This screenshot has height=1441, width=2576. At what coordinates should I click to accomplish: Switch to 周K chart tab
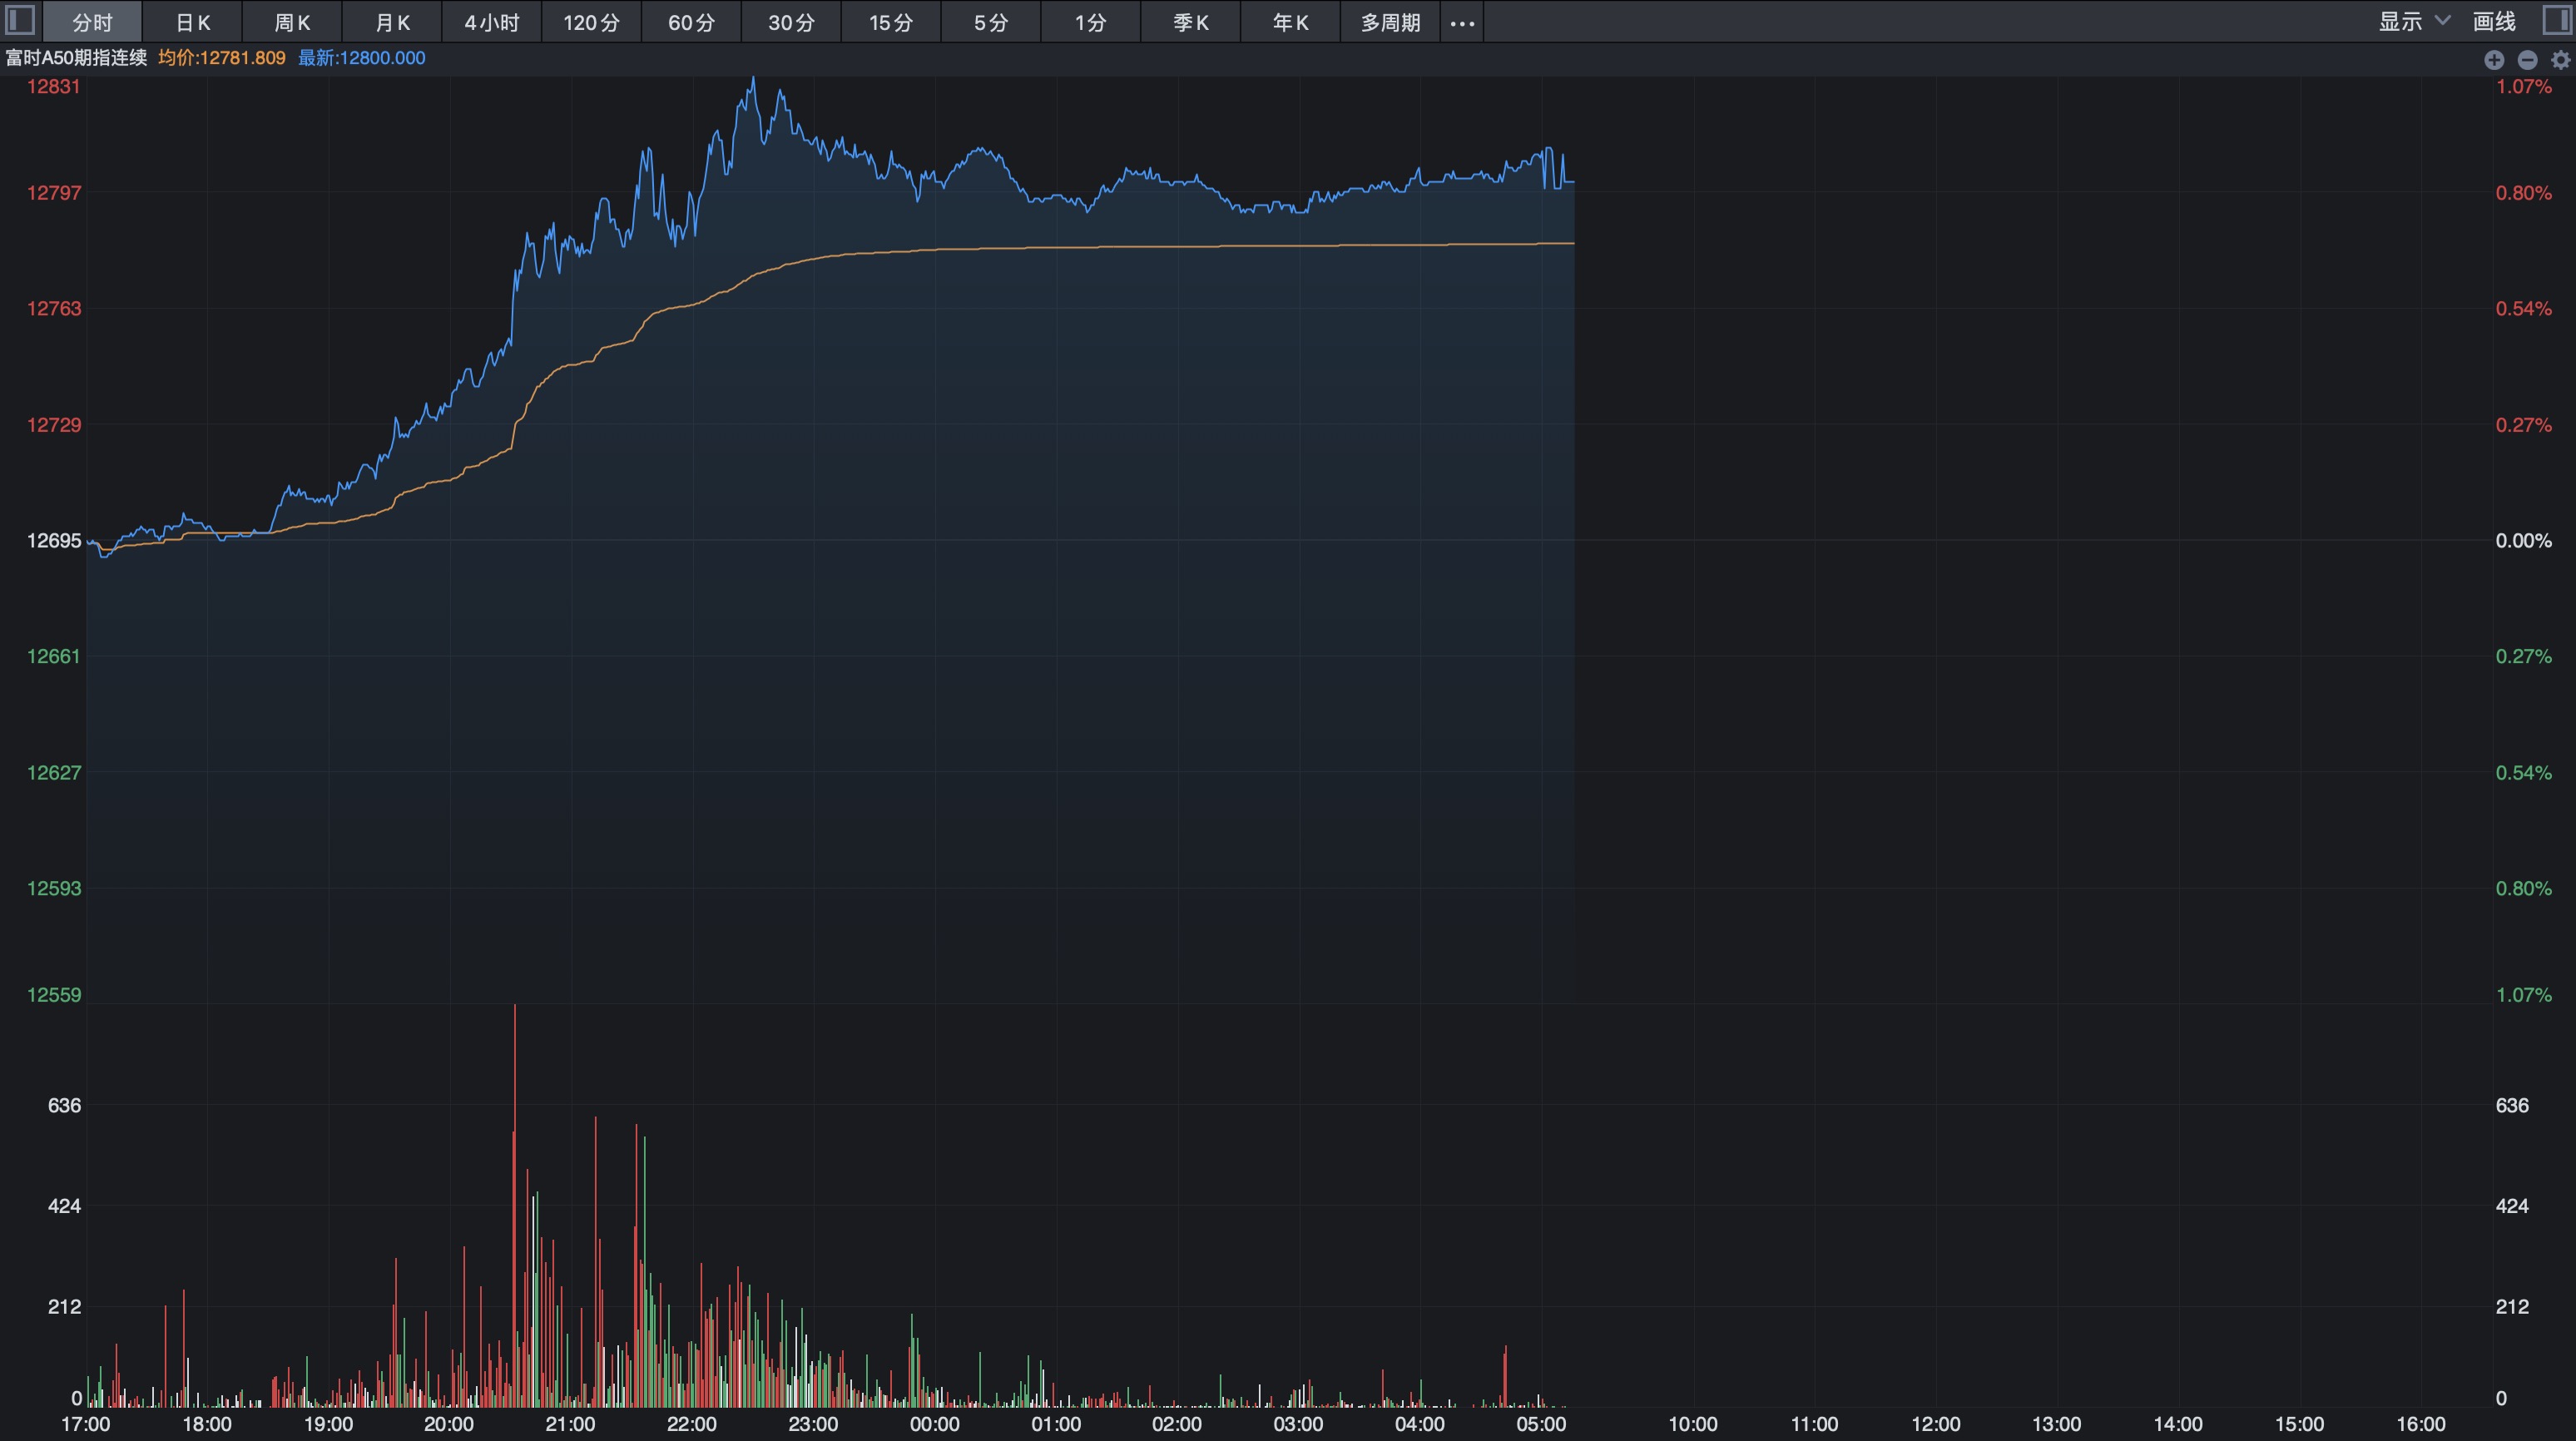point(292,22)
